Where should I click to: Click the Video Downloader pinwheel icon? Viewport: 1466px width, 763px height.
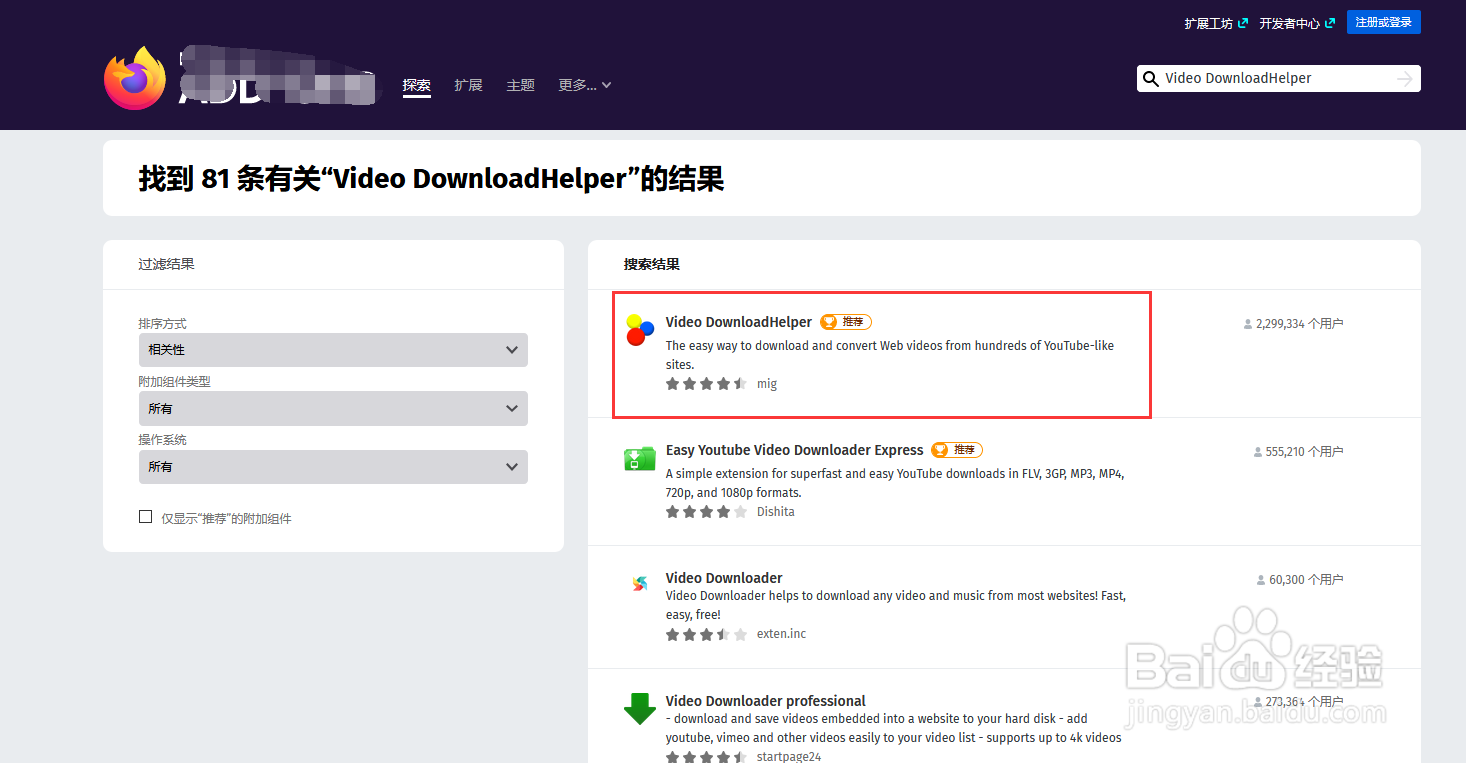[x=639, y=584]
